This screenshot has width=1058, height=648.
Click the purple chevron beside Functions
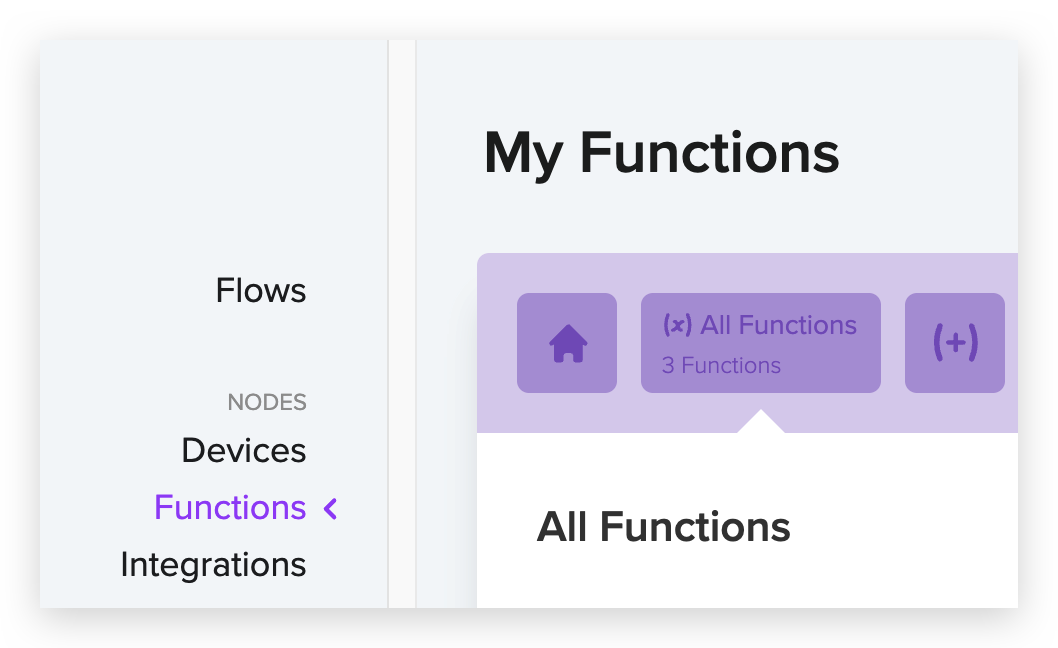(x=331, y=508)
